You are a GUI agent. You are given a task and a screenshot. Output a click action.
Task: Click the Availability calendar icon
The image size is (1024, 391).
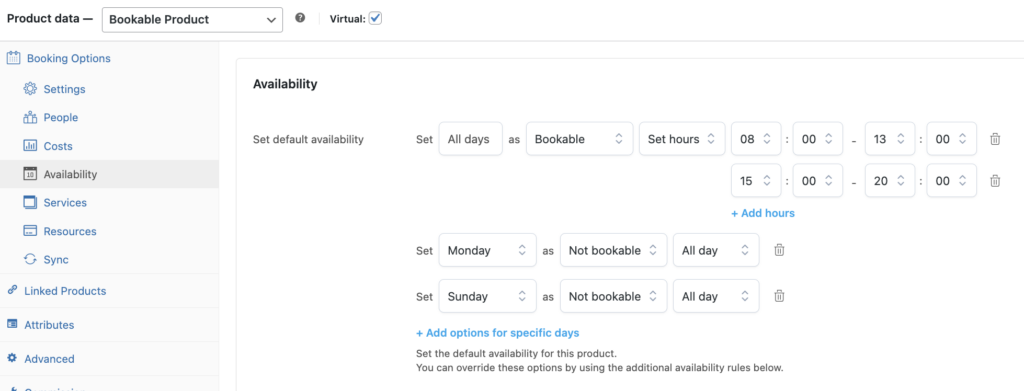pos(30,174)
